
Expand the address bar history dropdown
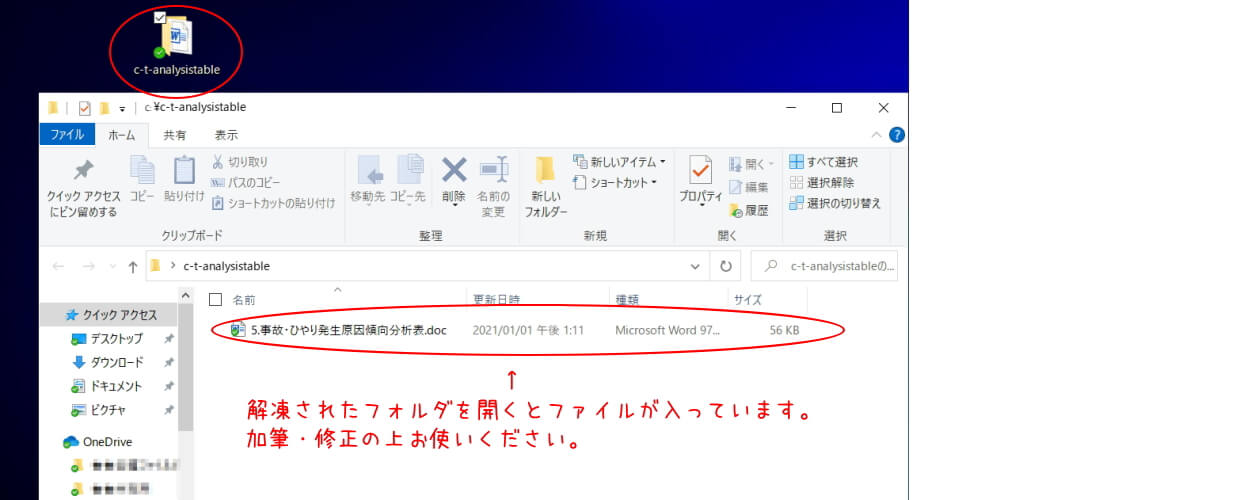(696, 267)
